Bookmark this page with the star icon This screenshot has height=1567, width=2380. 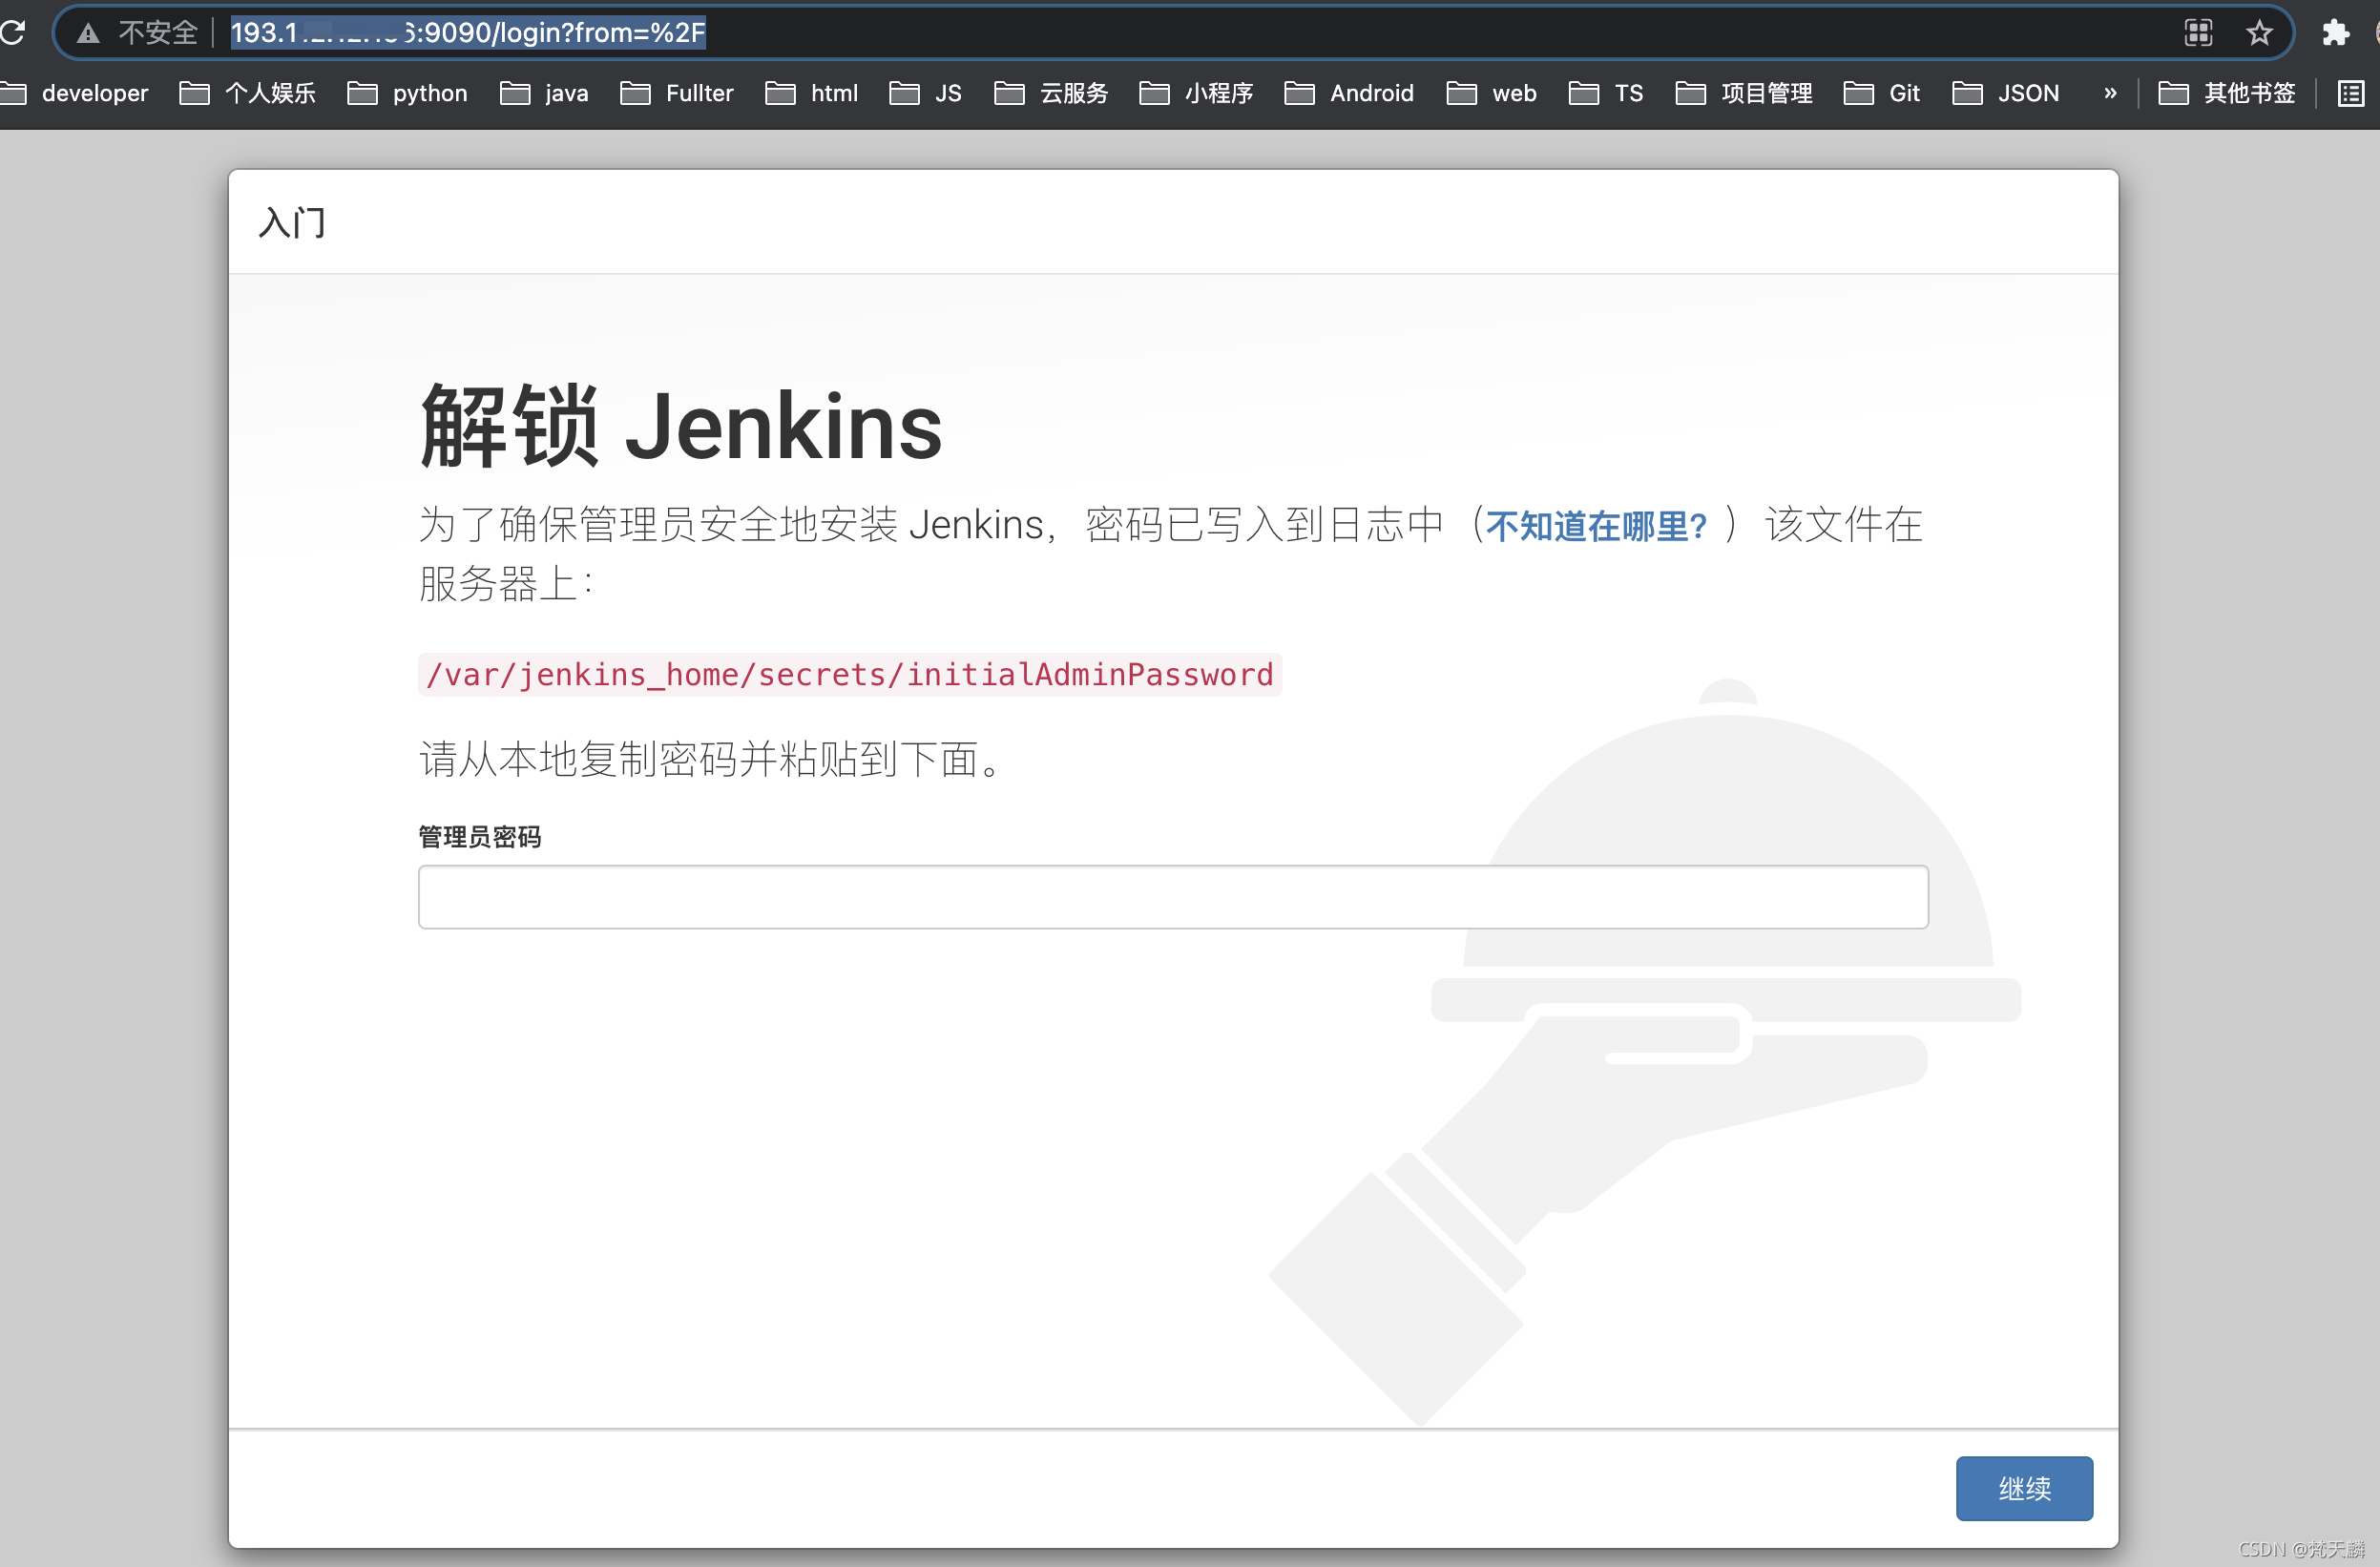tap(2258, 33)
